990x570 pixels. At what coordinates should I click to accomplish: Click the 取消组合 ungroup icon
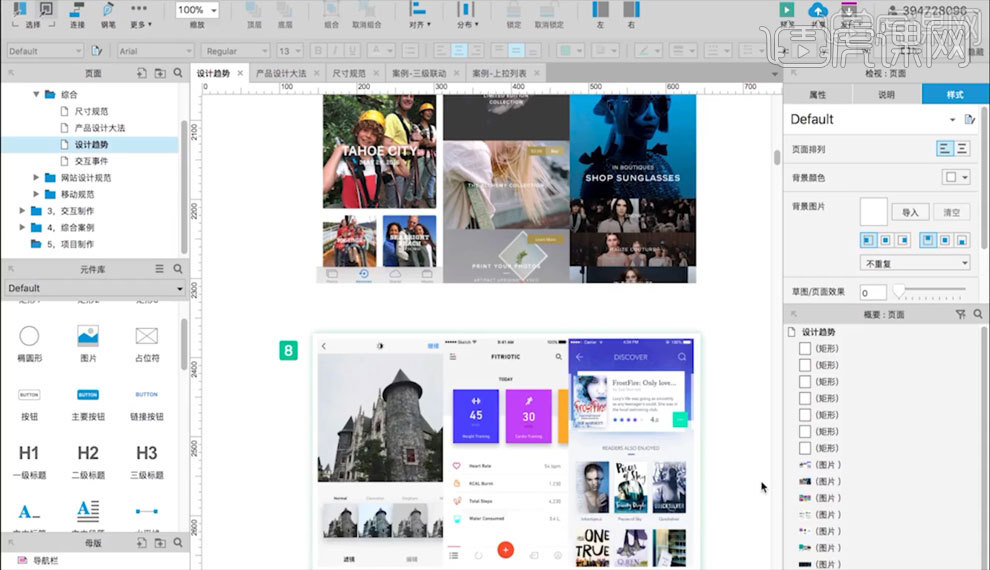click(366, 10)
